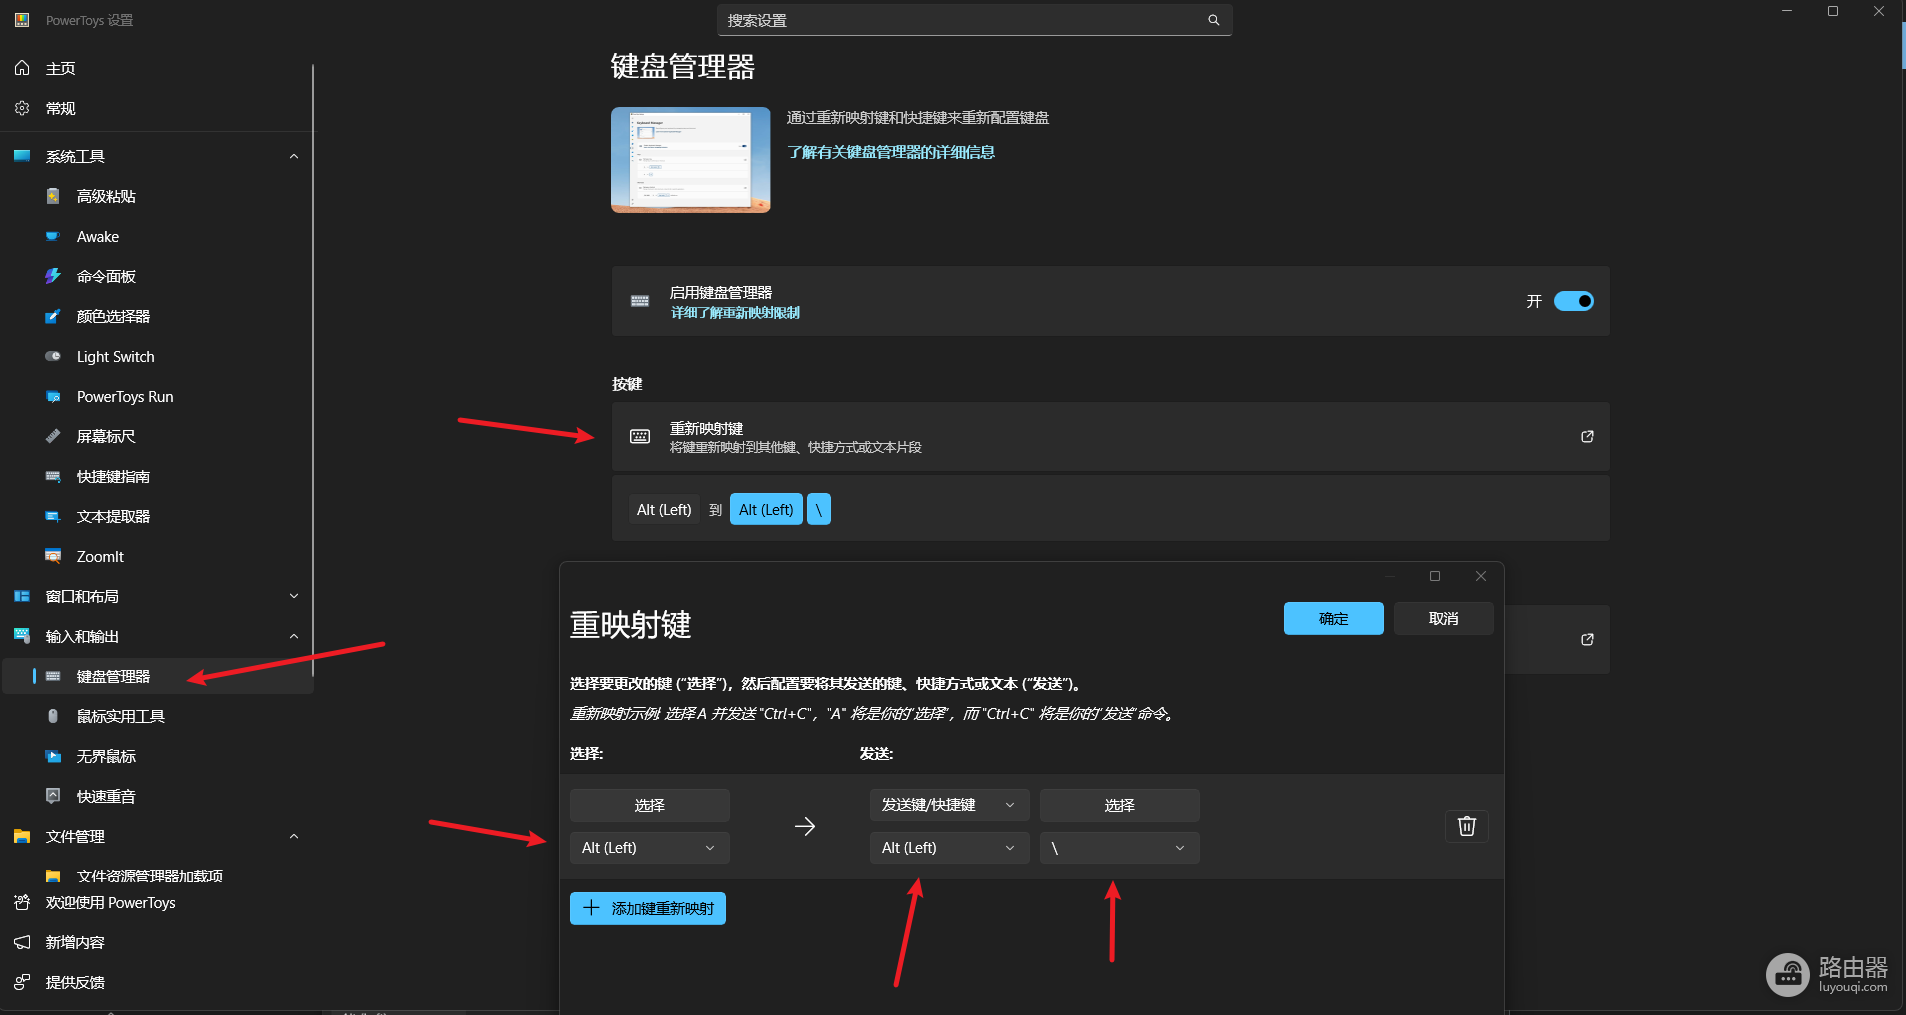Click the 搜索设置 search field
The height and width of the screenshot is (1015, 1906).
click(975, 20)
